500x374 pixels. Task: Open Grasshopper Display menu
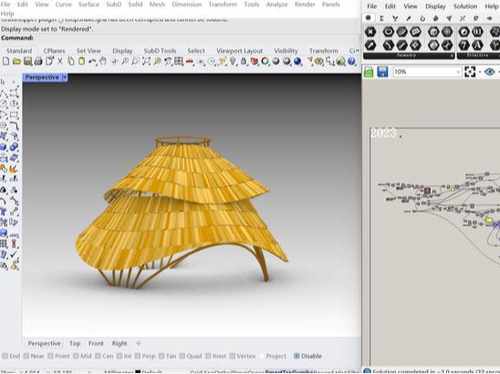[x=435, y=6]
